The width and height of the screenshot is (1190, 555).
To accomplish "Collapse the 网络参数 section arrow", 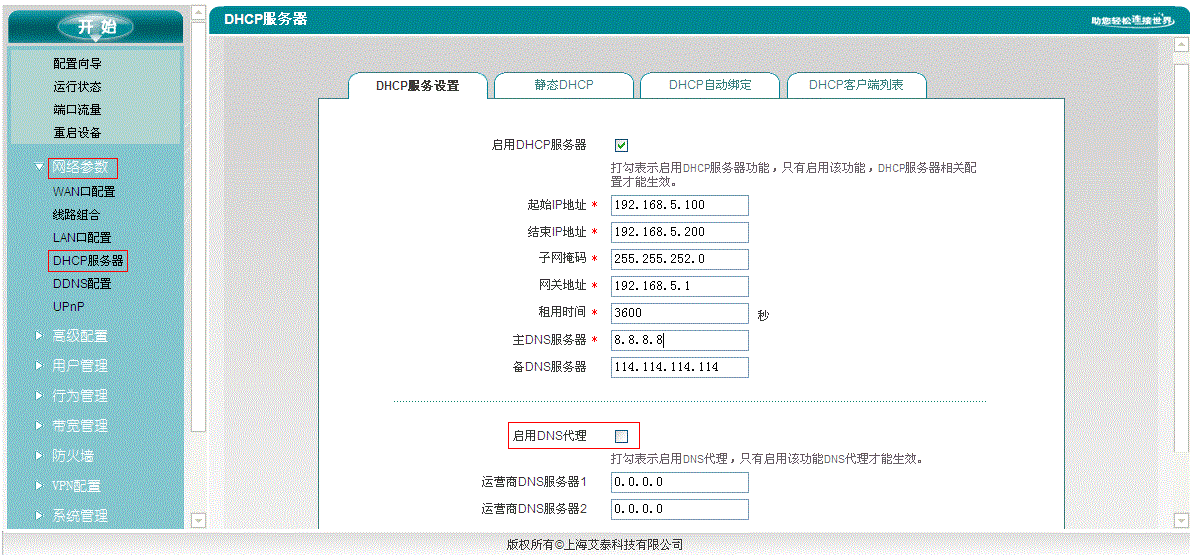I will tap(39, 167).
